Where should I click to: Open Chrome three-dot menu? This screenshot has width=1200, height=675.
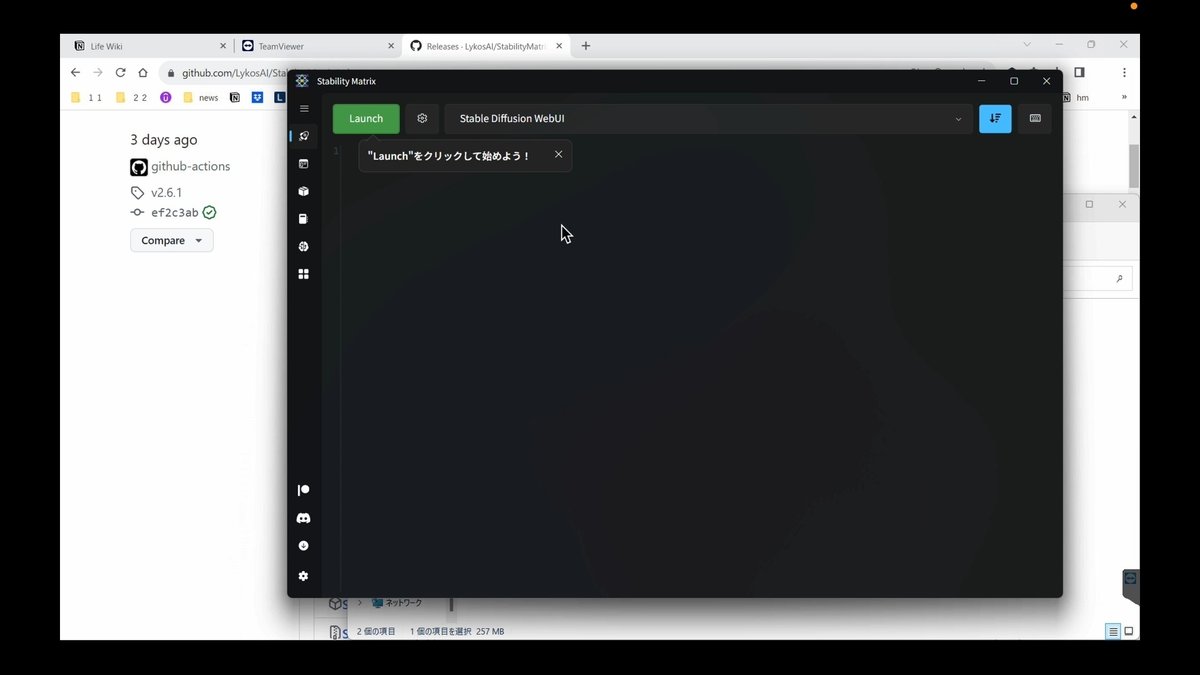tap(1124, 73)
